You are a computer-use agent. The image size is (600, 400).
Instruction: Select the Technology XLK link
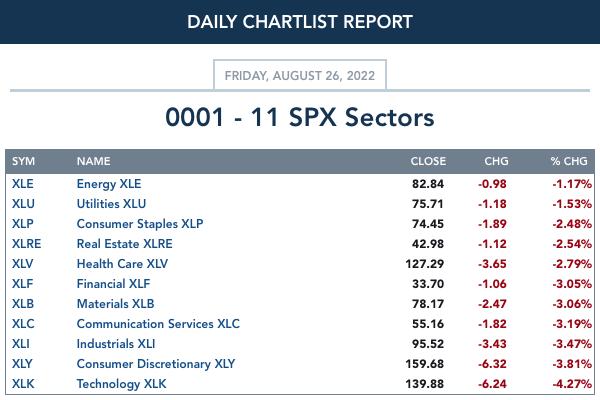(x=121, y=384)
